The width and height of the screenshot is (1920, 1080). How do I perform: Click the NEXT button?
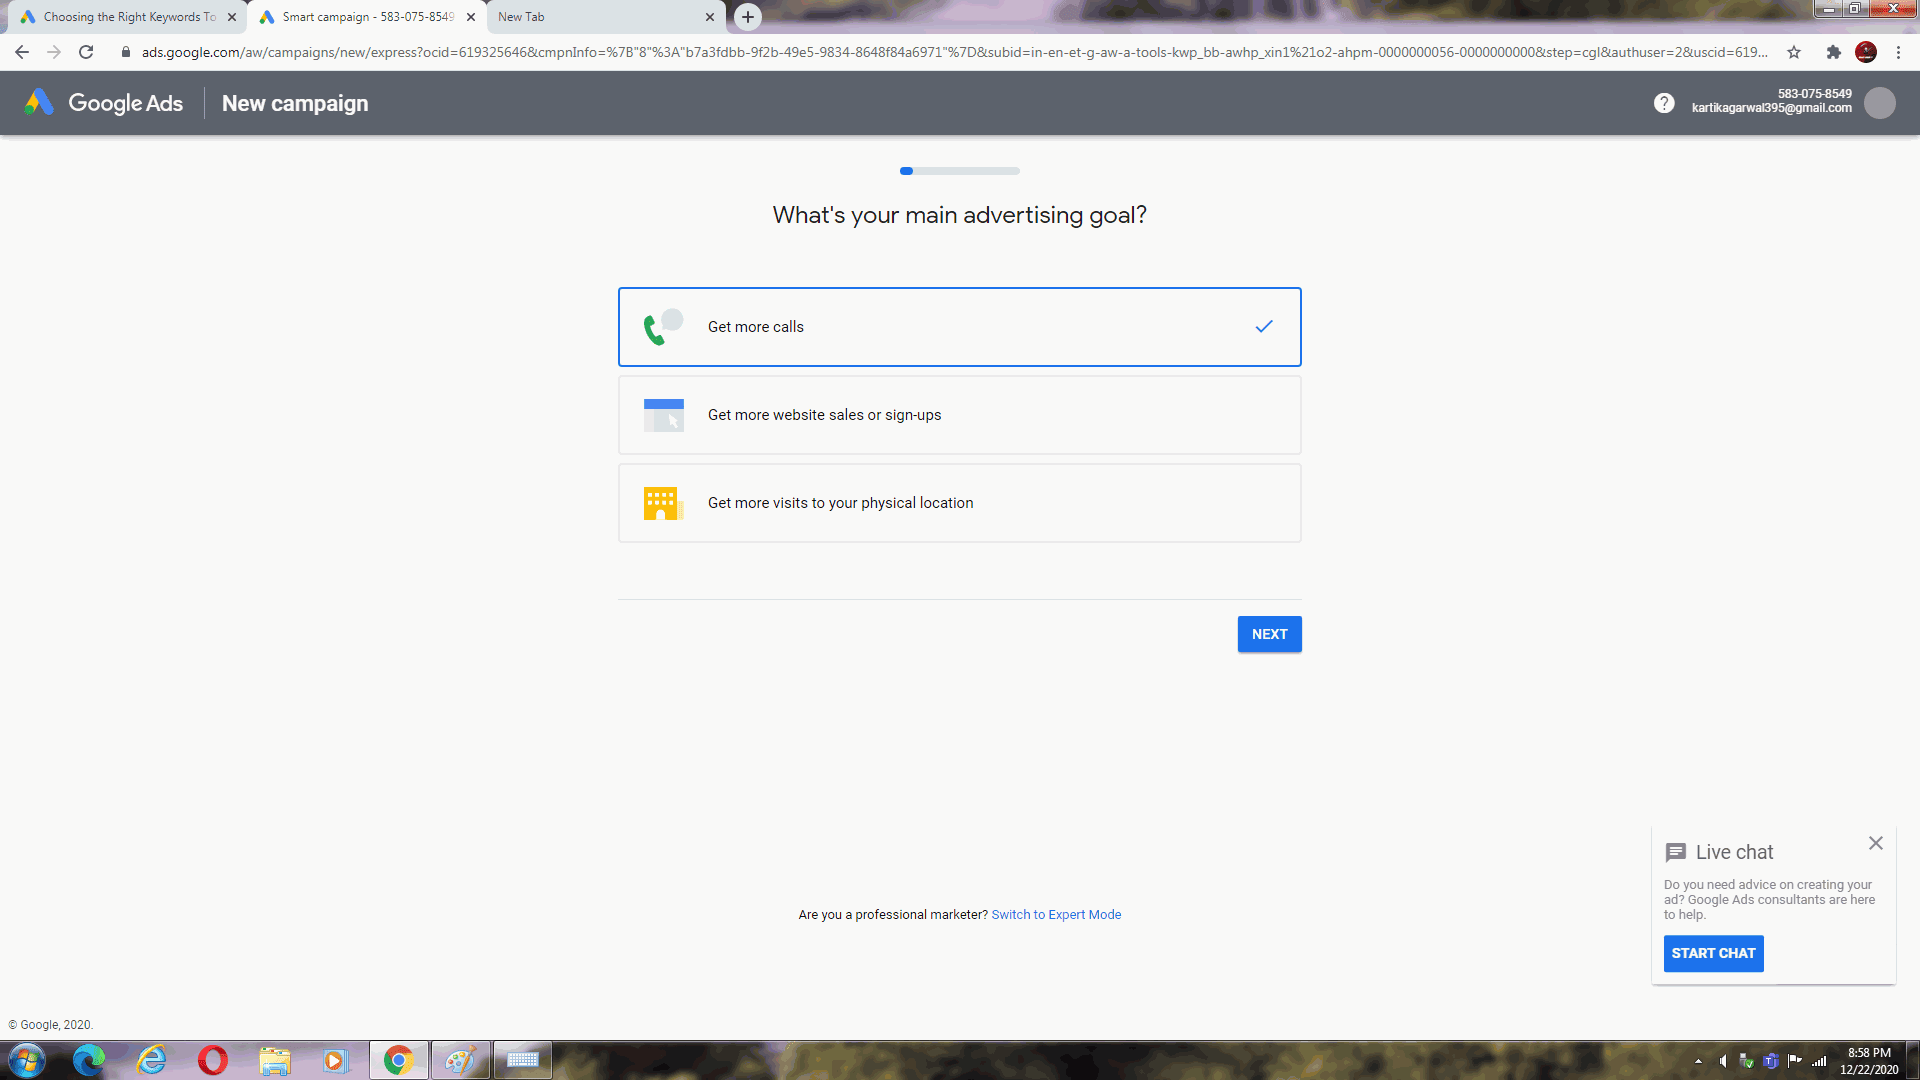click(x=1269, y=633)
